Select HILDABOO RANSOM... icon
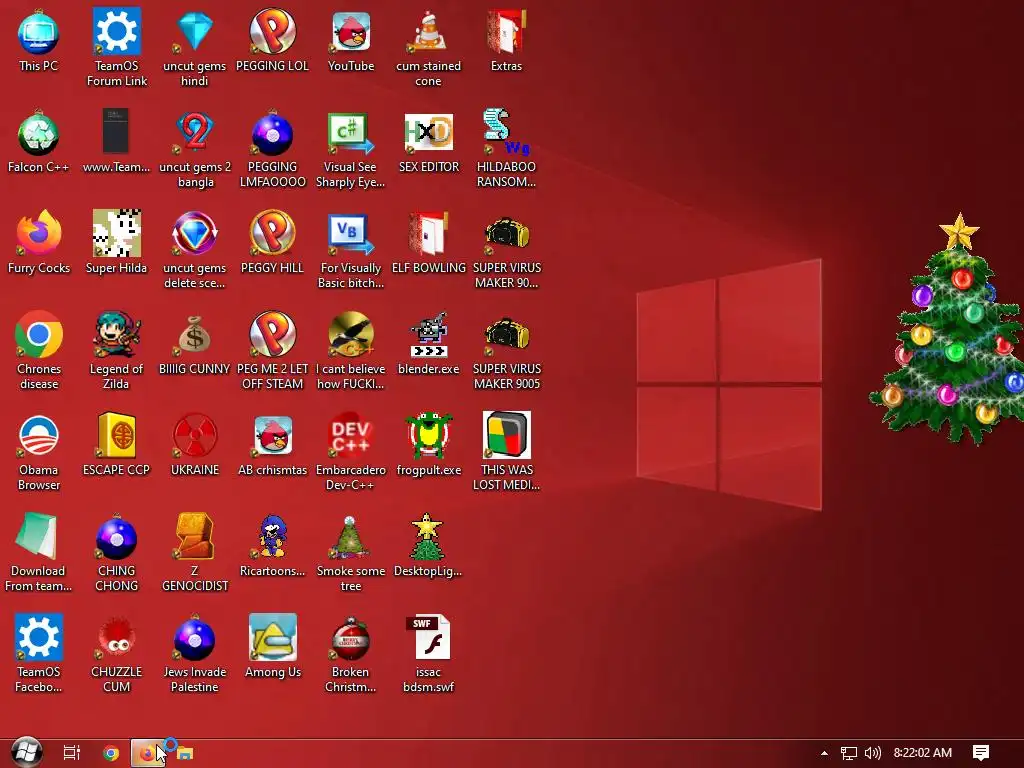The image size is (1024, 768). click(x=506, y=148)
